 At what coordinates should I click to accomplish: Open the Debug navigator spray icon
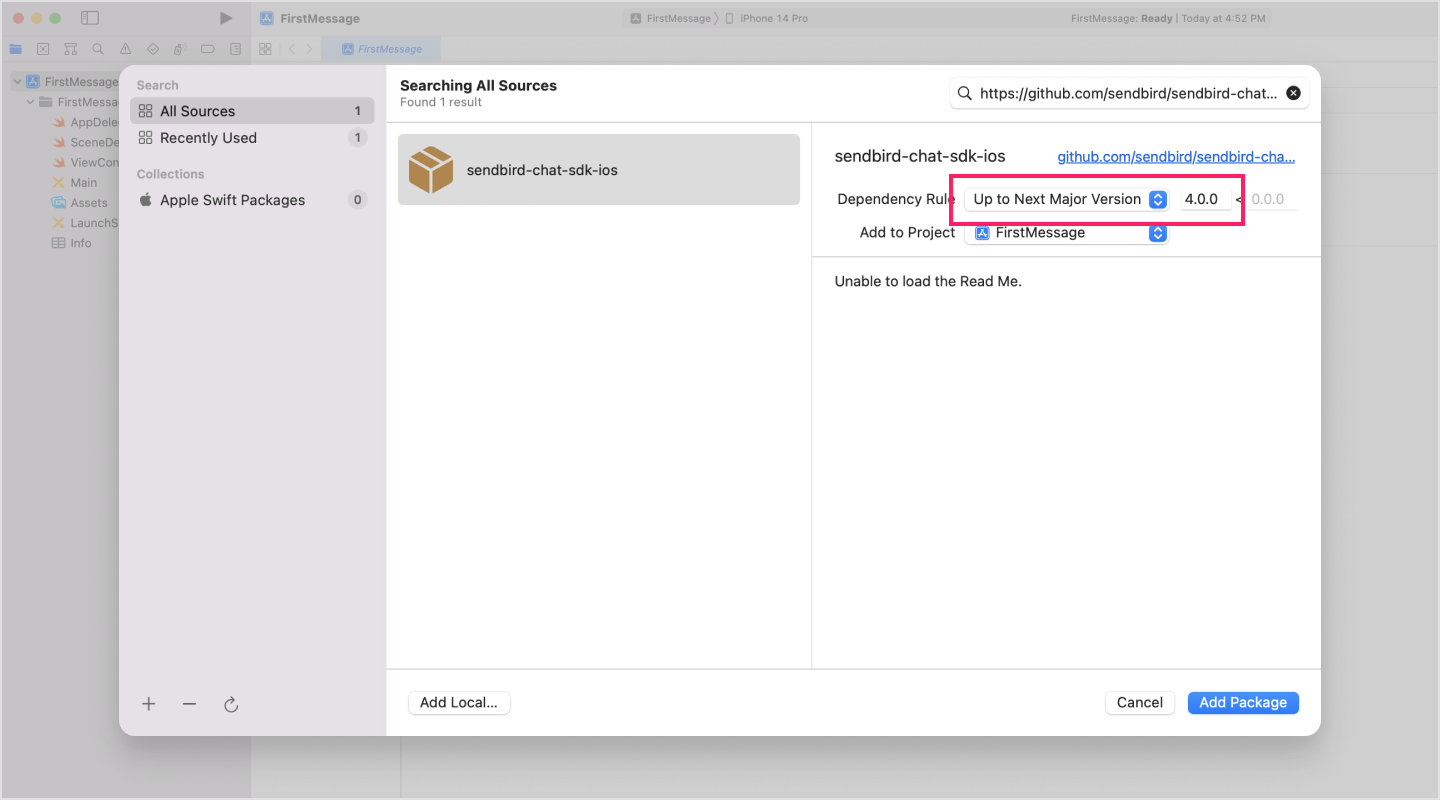[180, 48]
